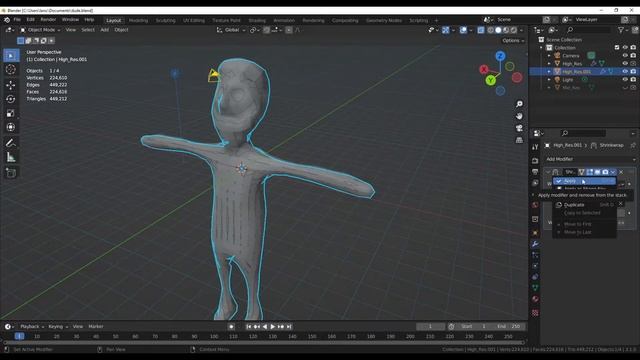Click the pan hand viewport icon

click(519, 116)
